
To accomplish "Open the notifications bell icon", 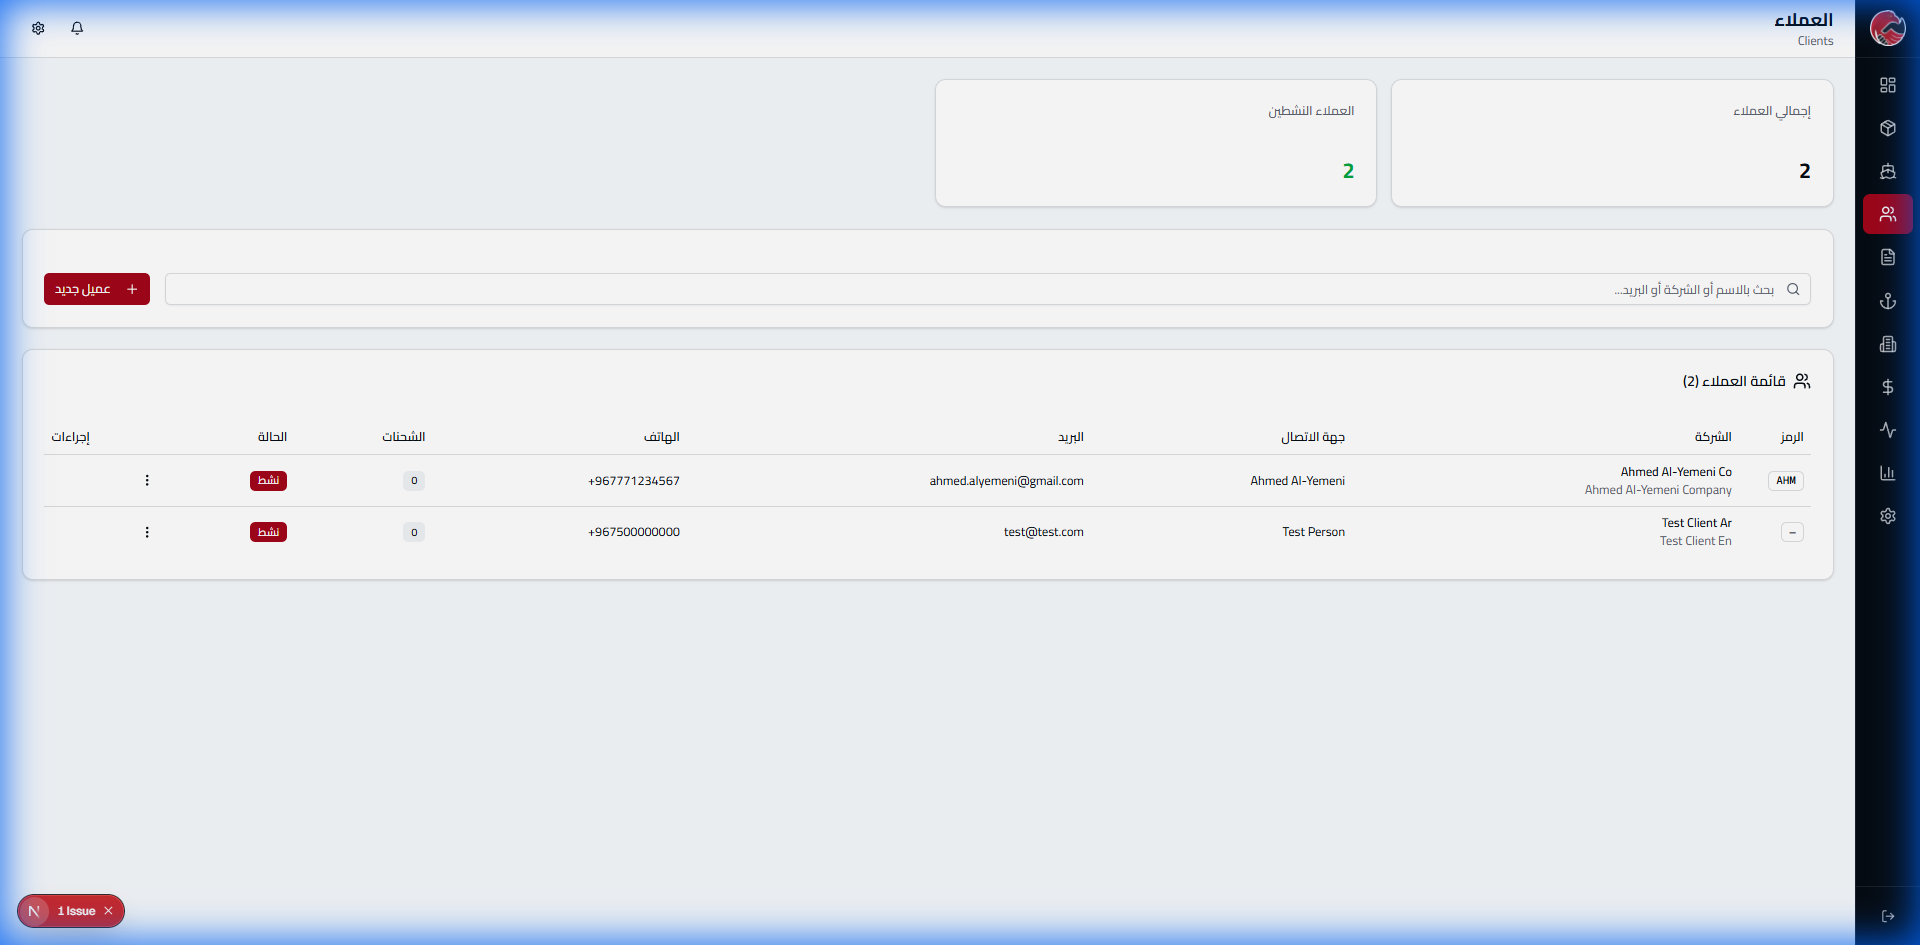I will [77, 28].
